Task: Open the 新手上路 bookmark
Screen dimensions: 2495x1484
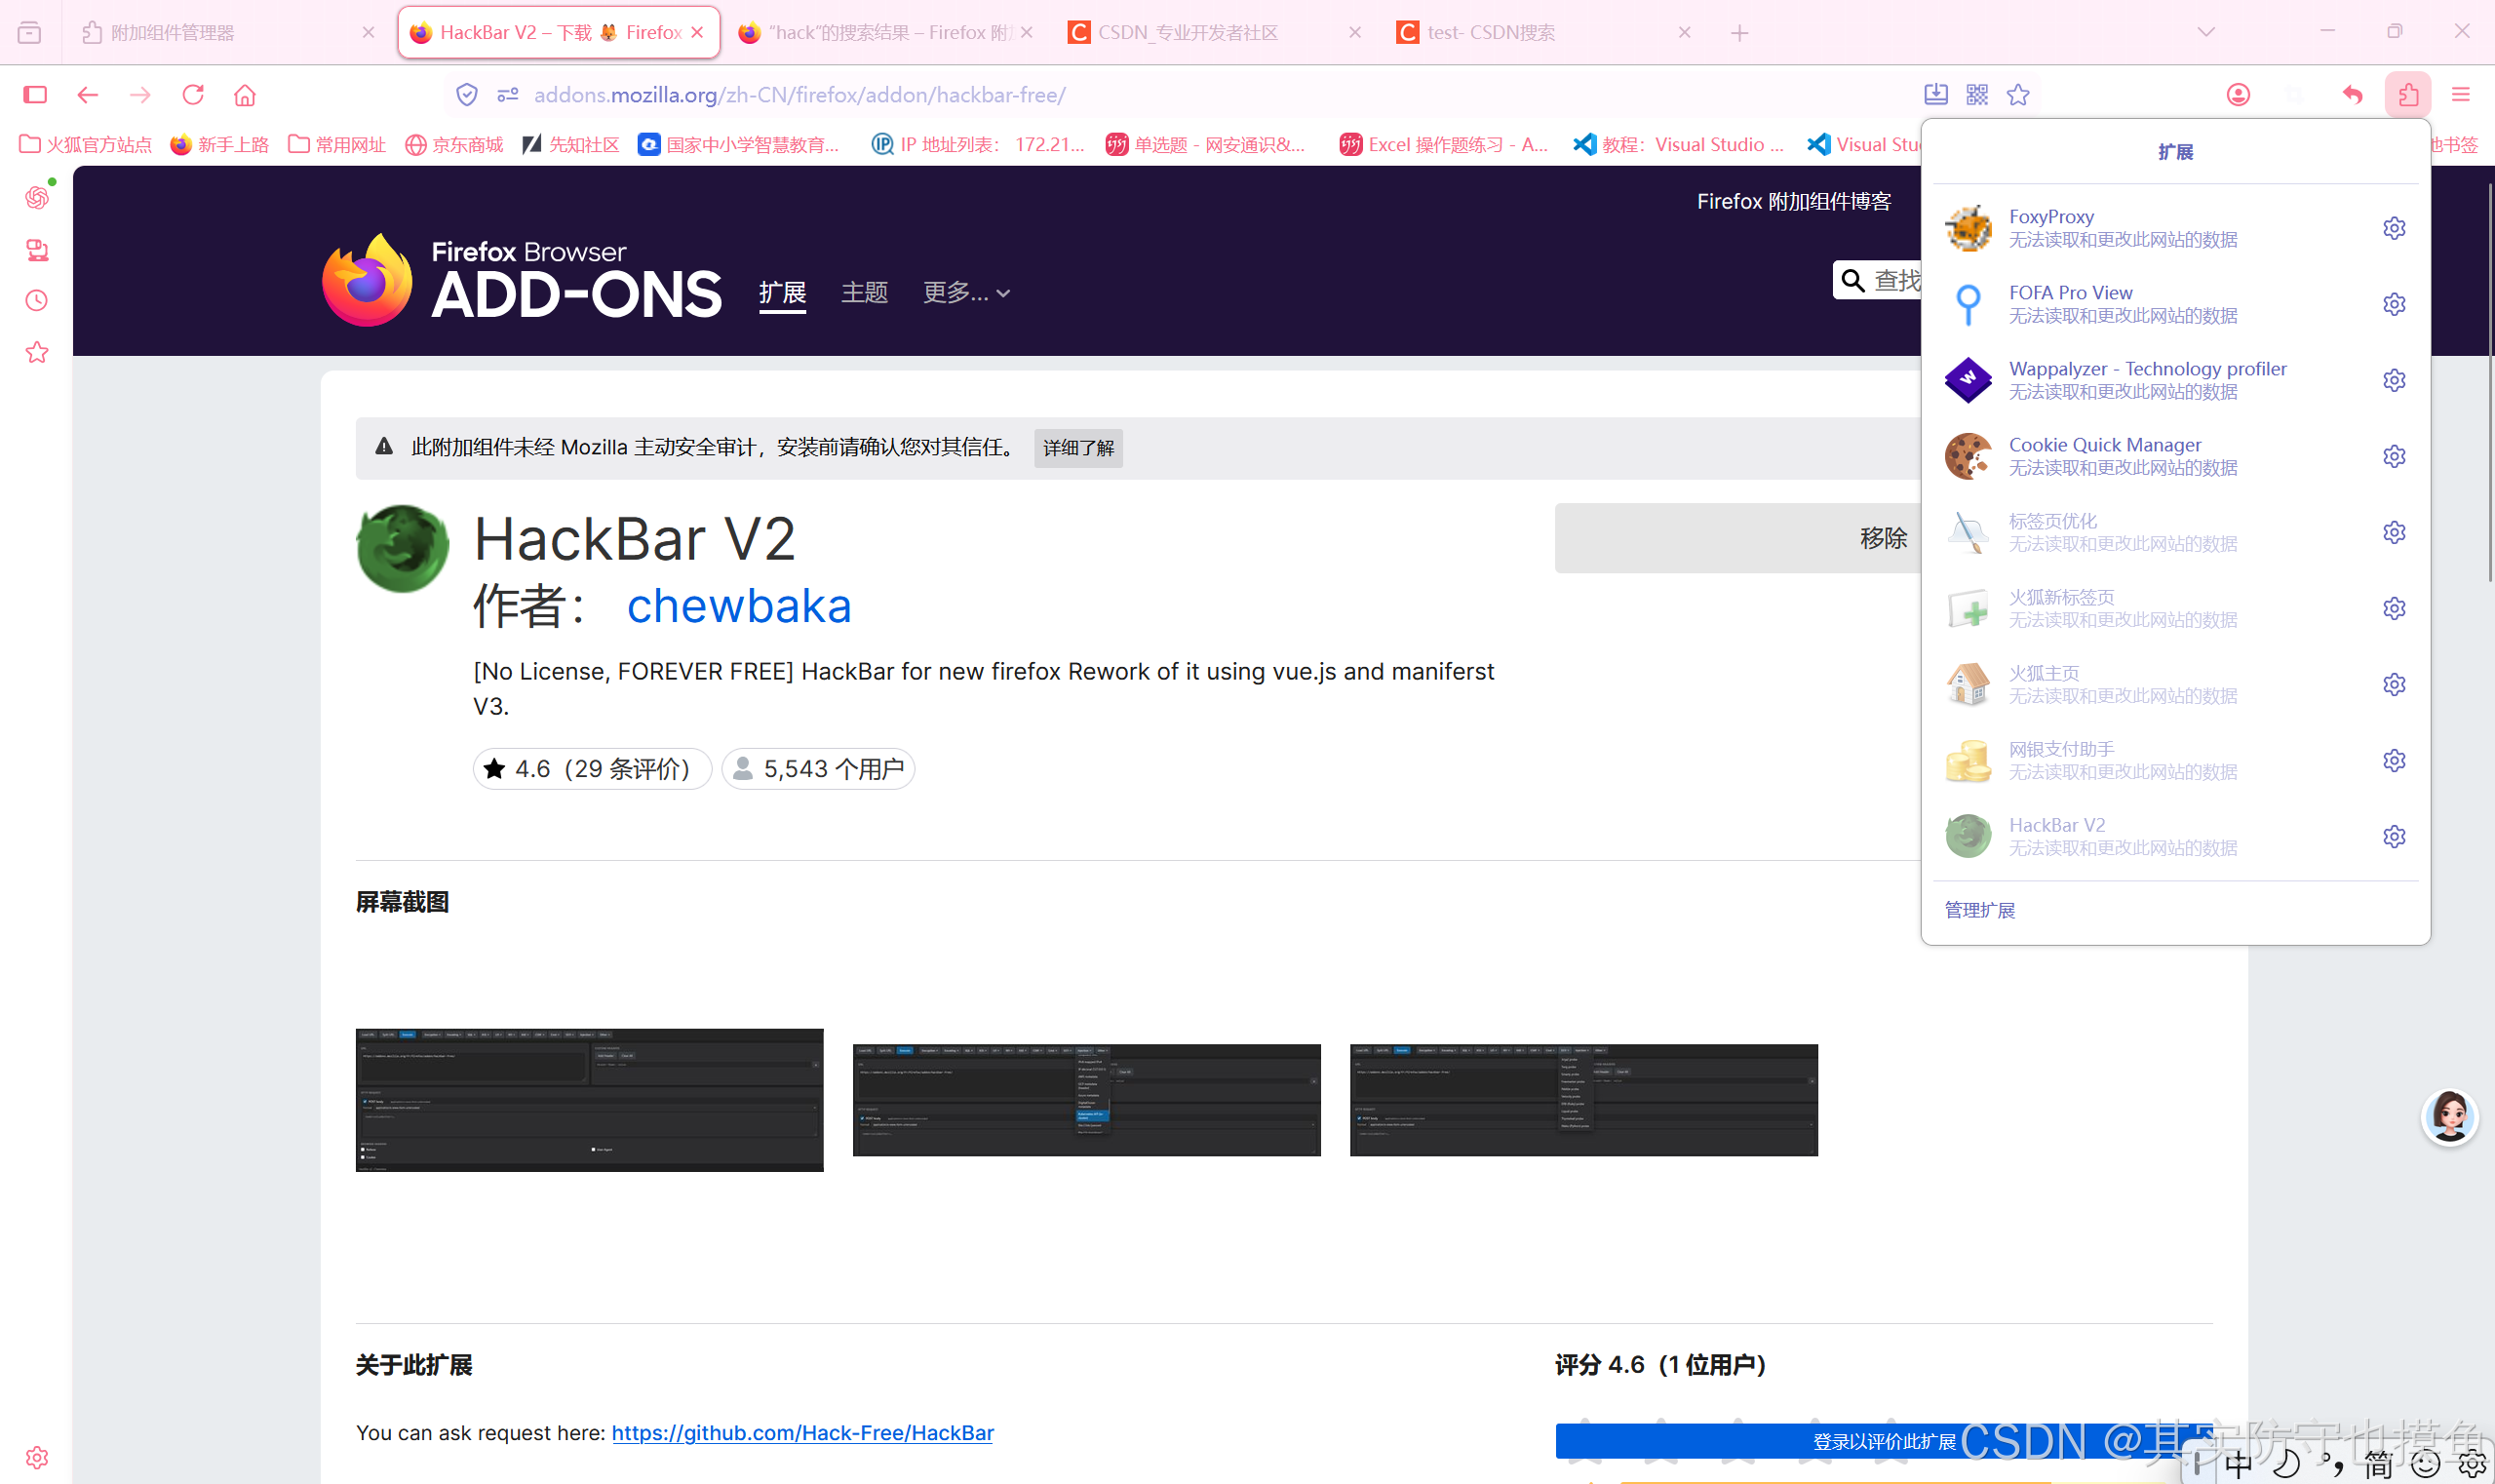Action: click(x=220, y=145)
